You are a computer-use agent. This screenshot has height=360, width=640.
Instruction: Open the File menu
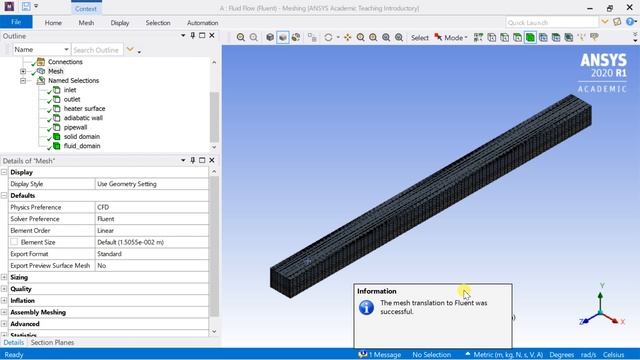click(16, 22)
